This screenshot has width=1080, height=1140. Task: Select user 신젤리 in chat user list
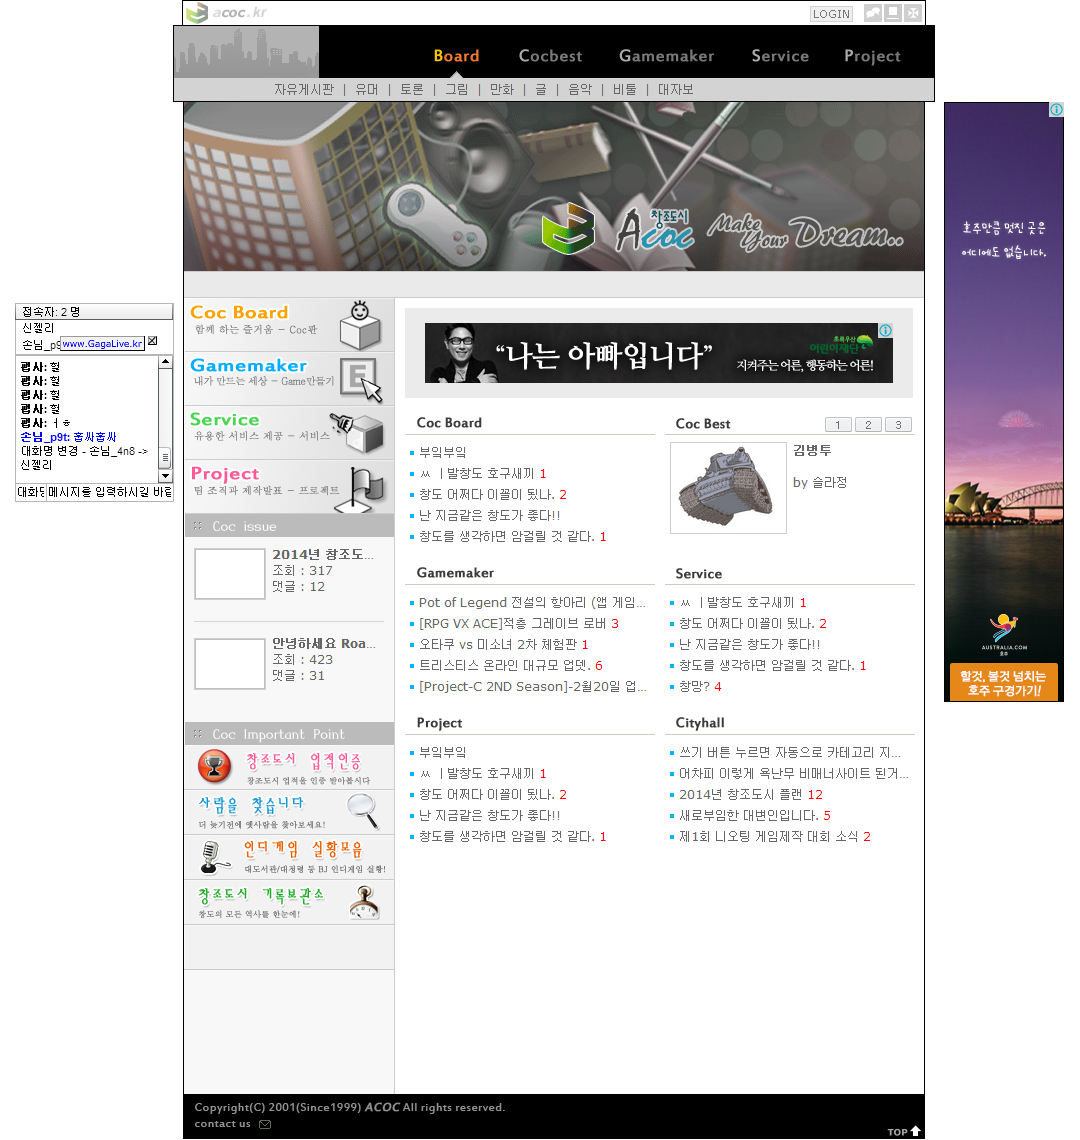[37, 328]
